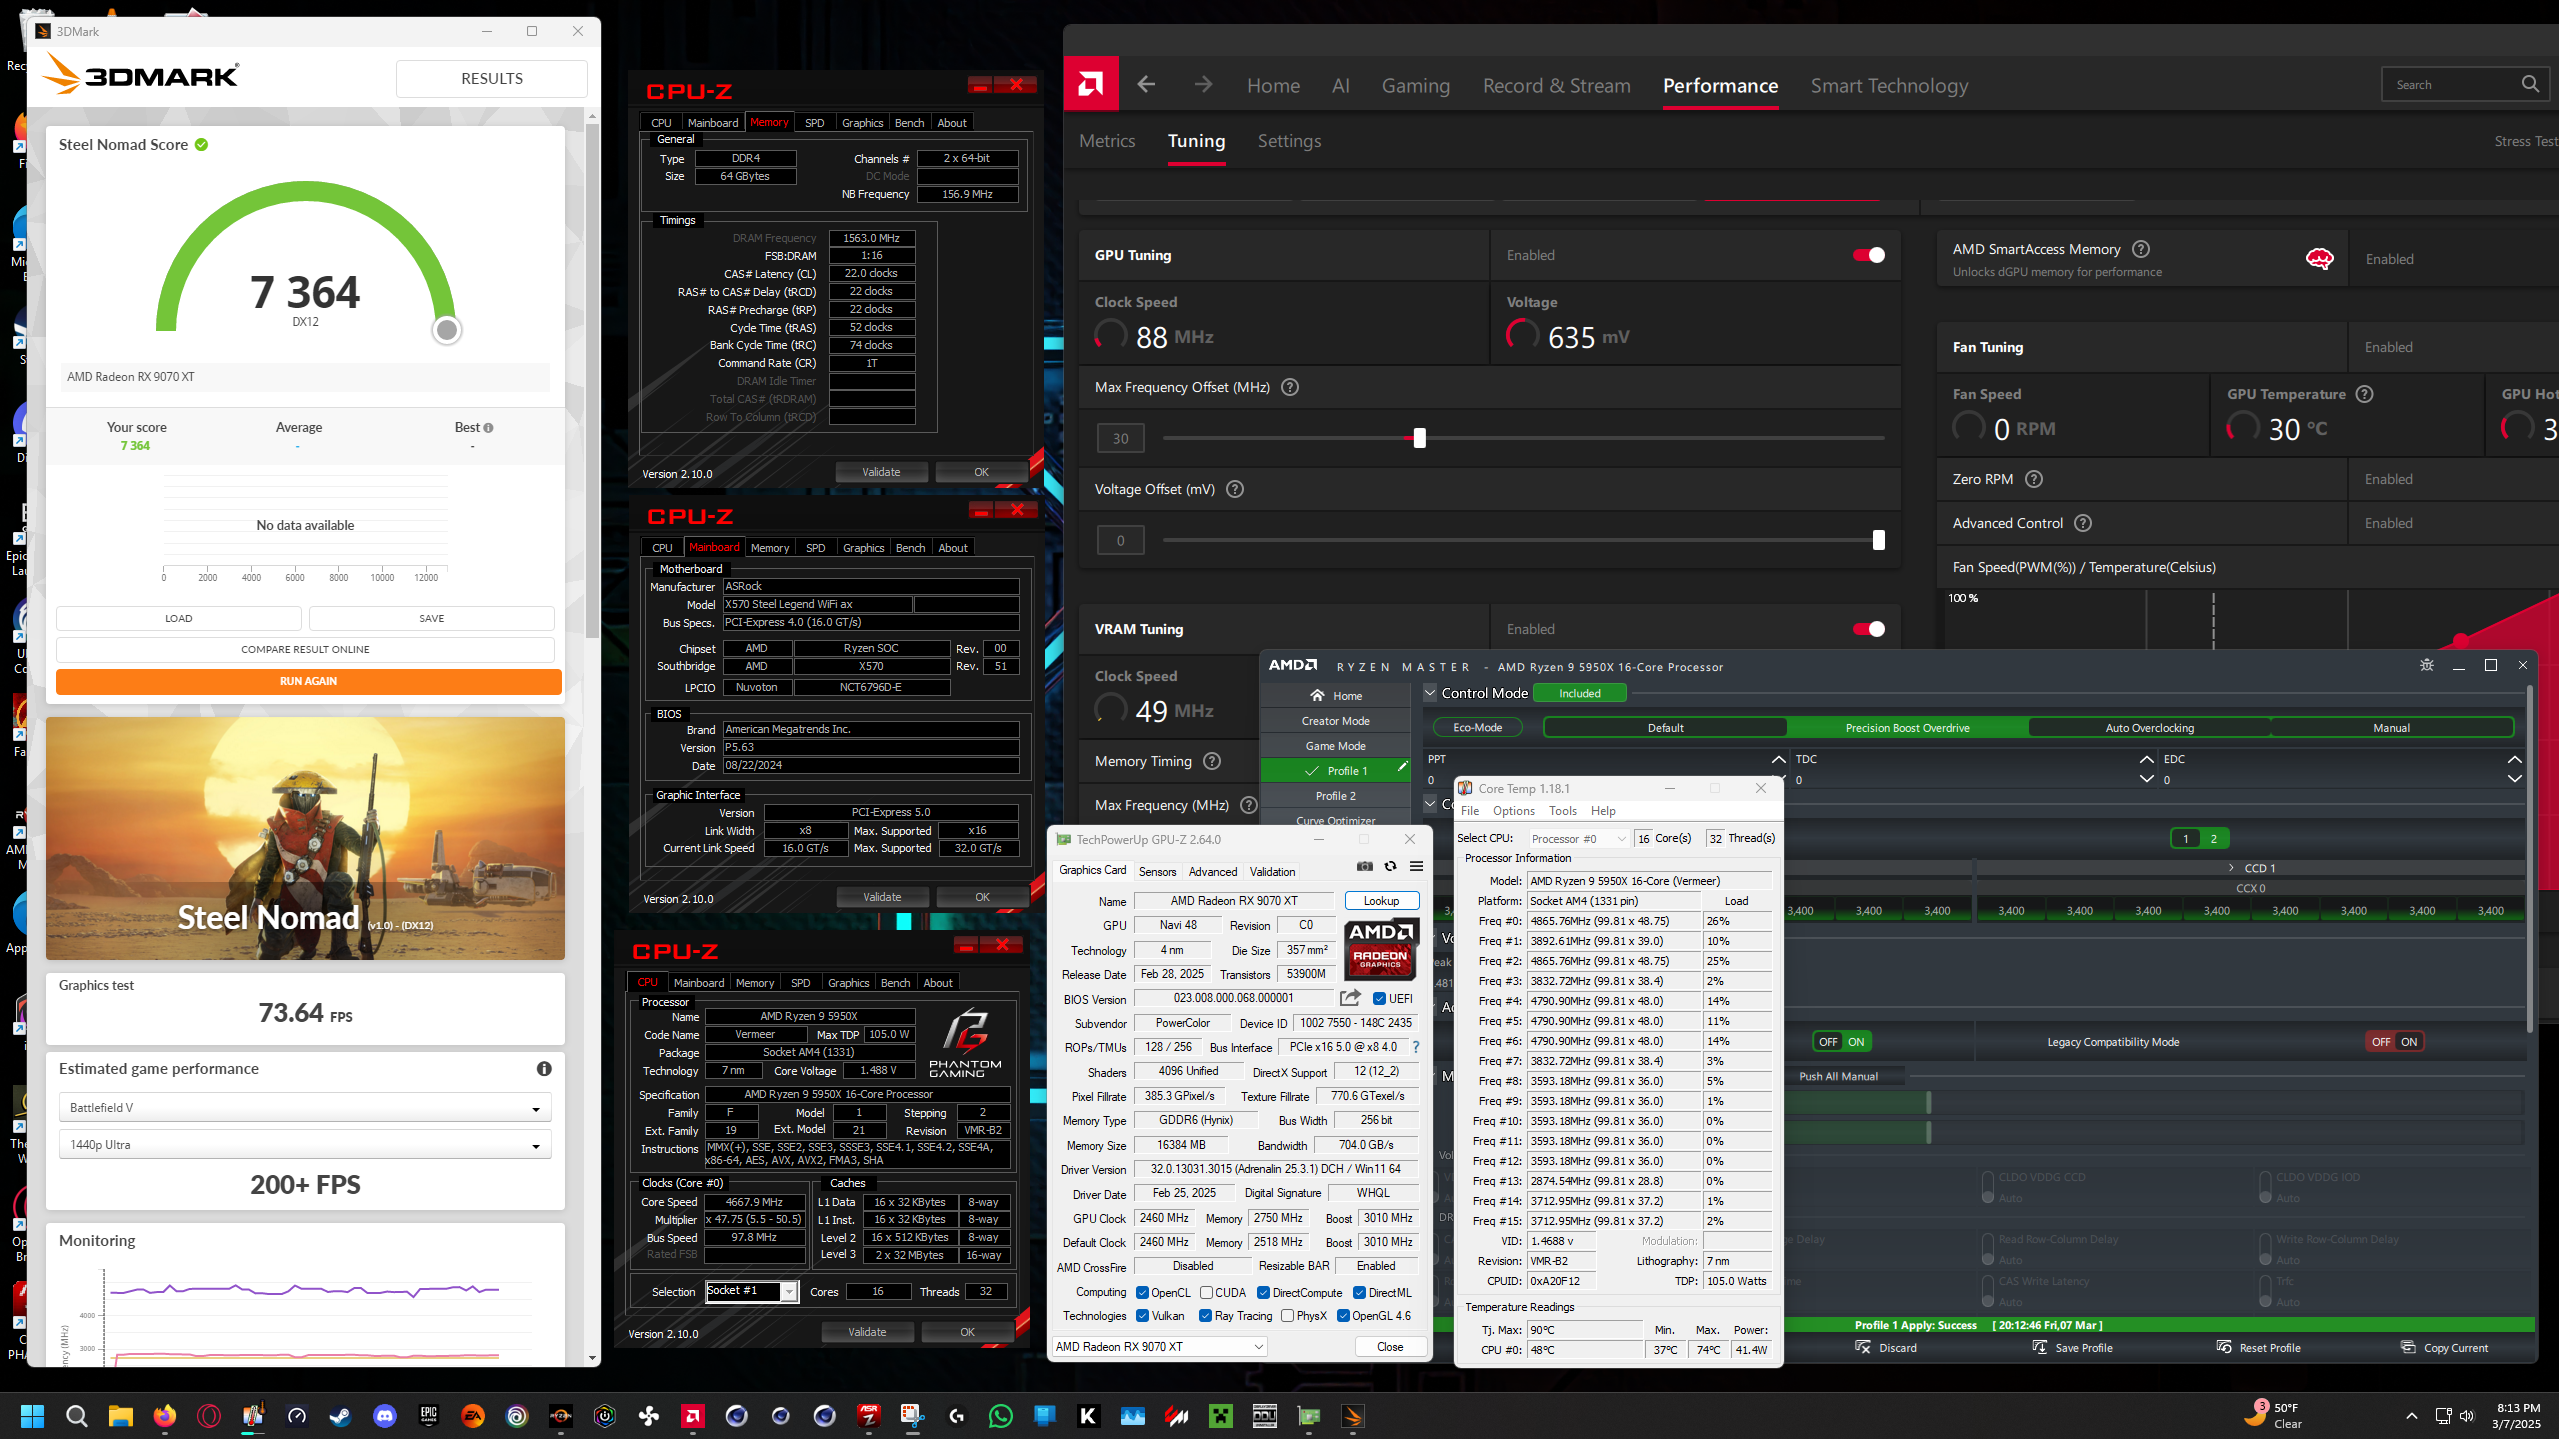Click the Lookup button in GPU-Z
2559x1439 pixels.
pos(1381,900)
